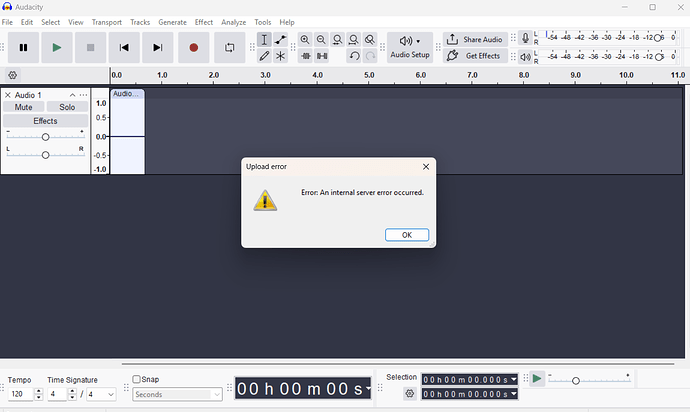
Task: Open Effects for Audio 1 track
Action: coord(45,121)
